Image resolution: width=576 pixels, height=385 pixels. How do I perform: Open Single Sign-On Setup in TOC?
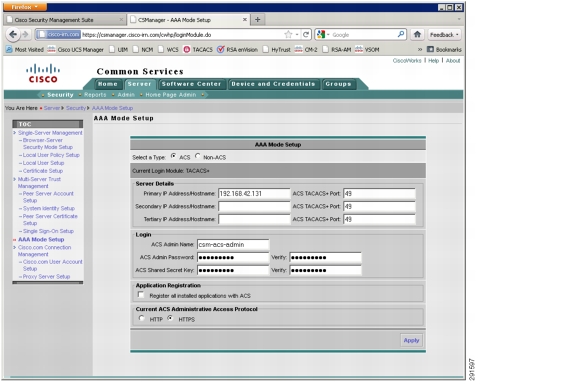point(48,231)
